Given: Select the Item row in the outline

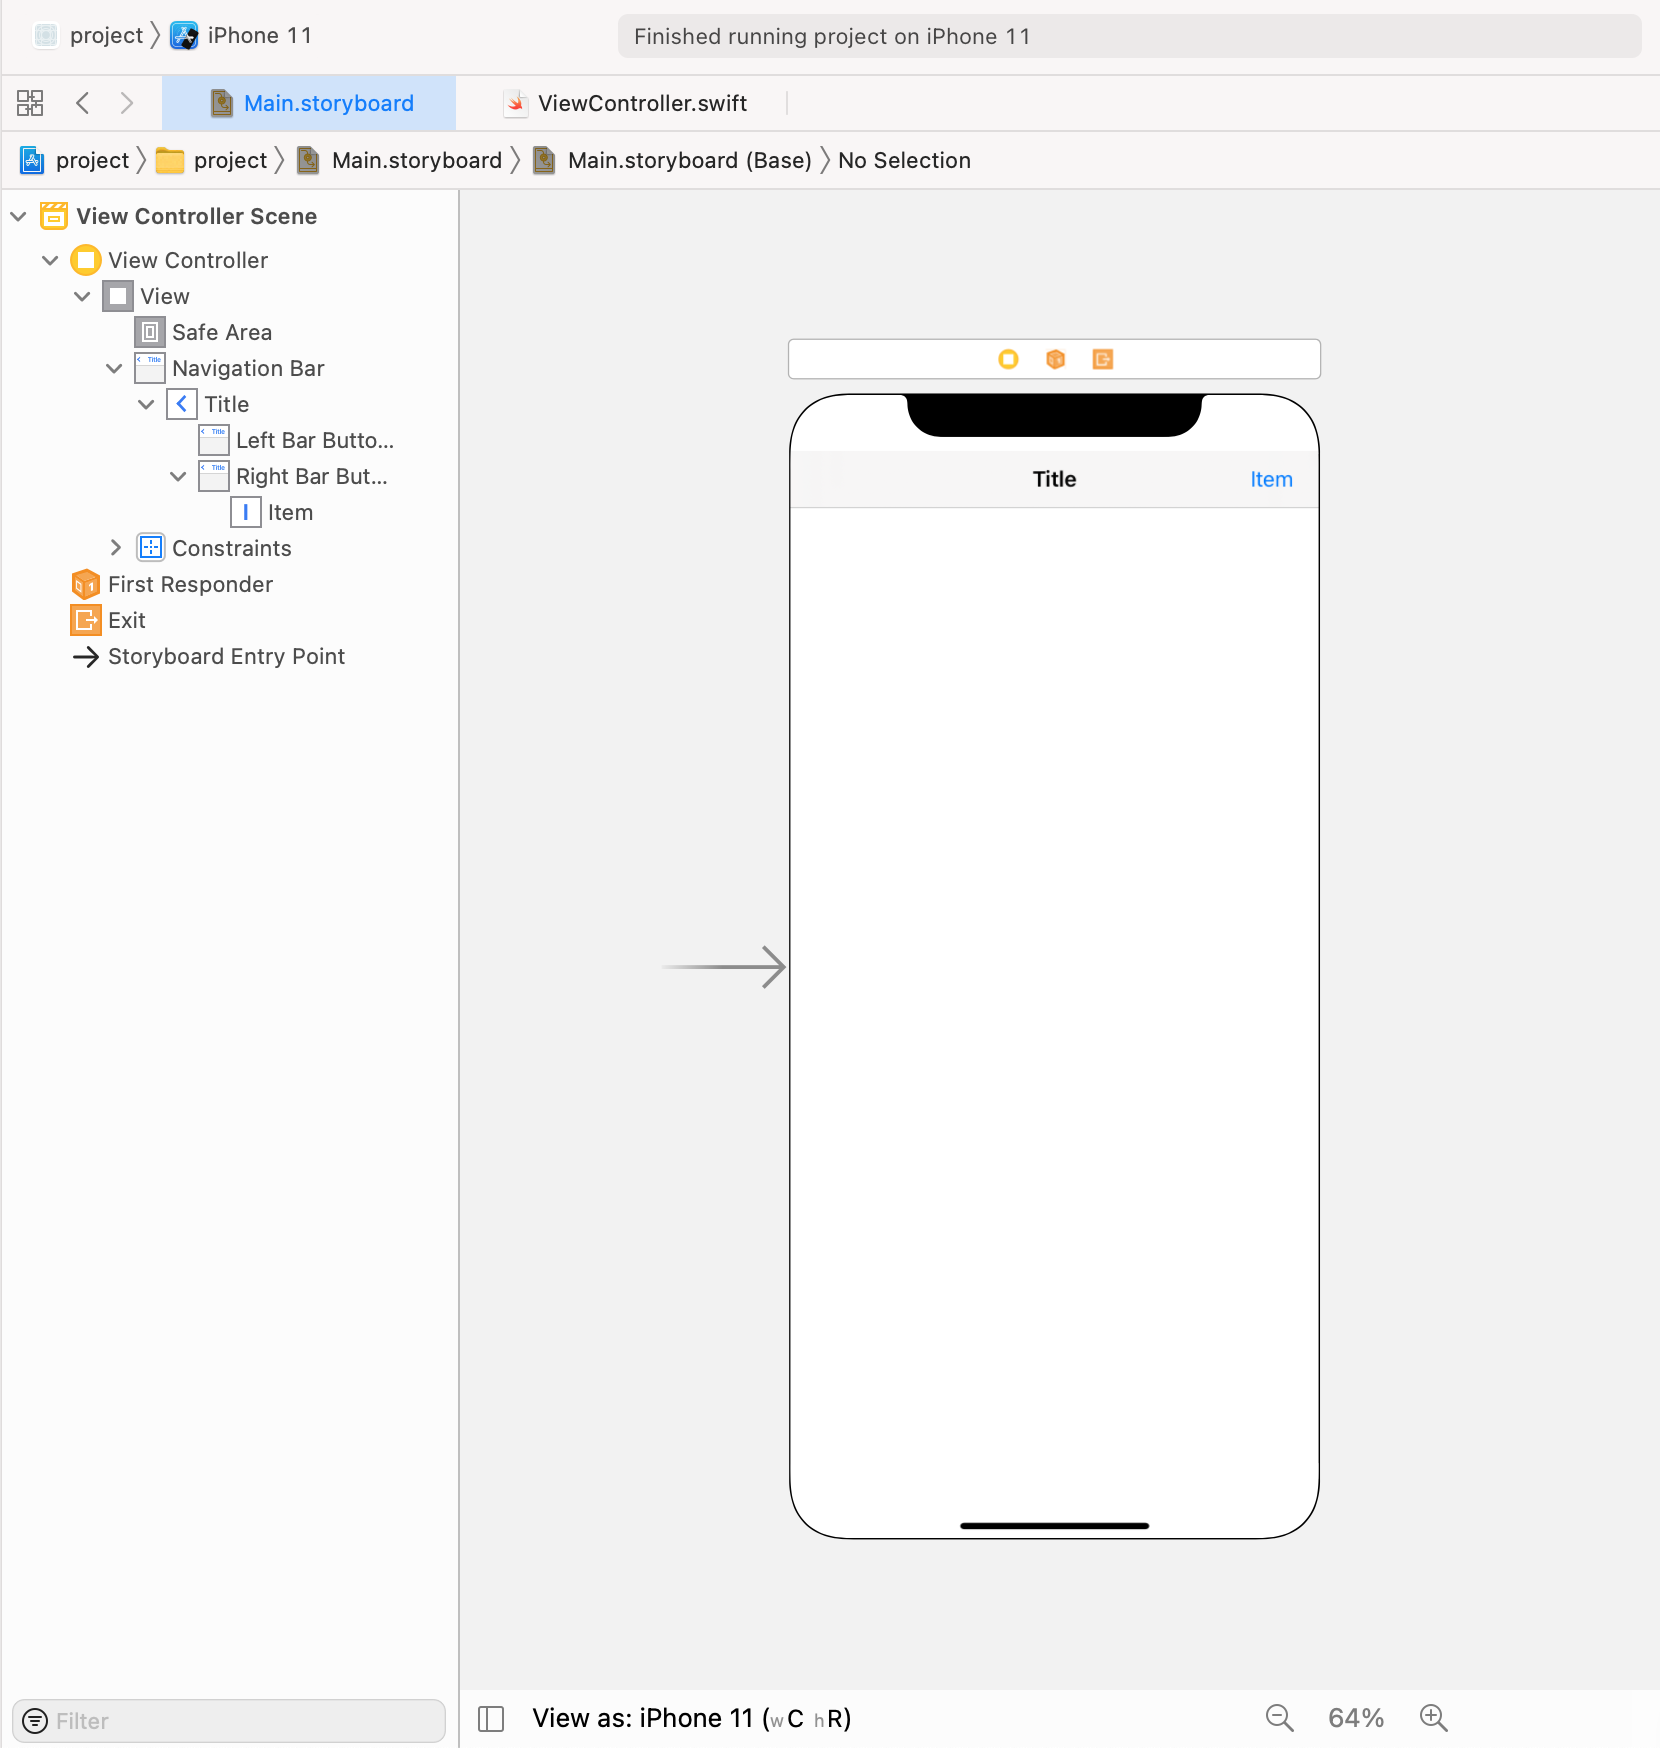Looking at the screenshot, I should click(230, 512).
